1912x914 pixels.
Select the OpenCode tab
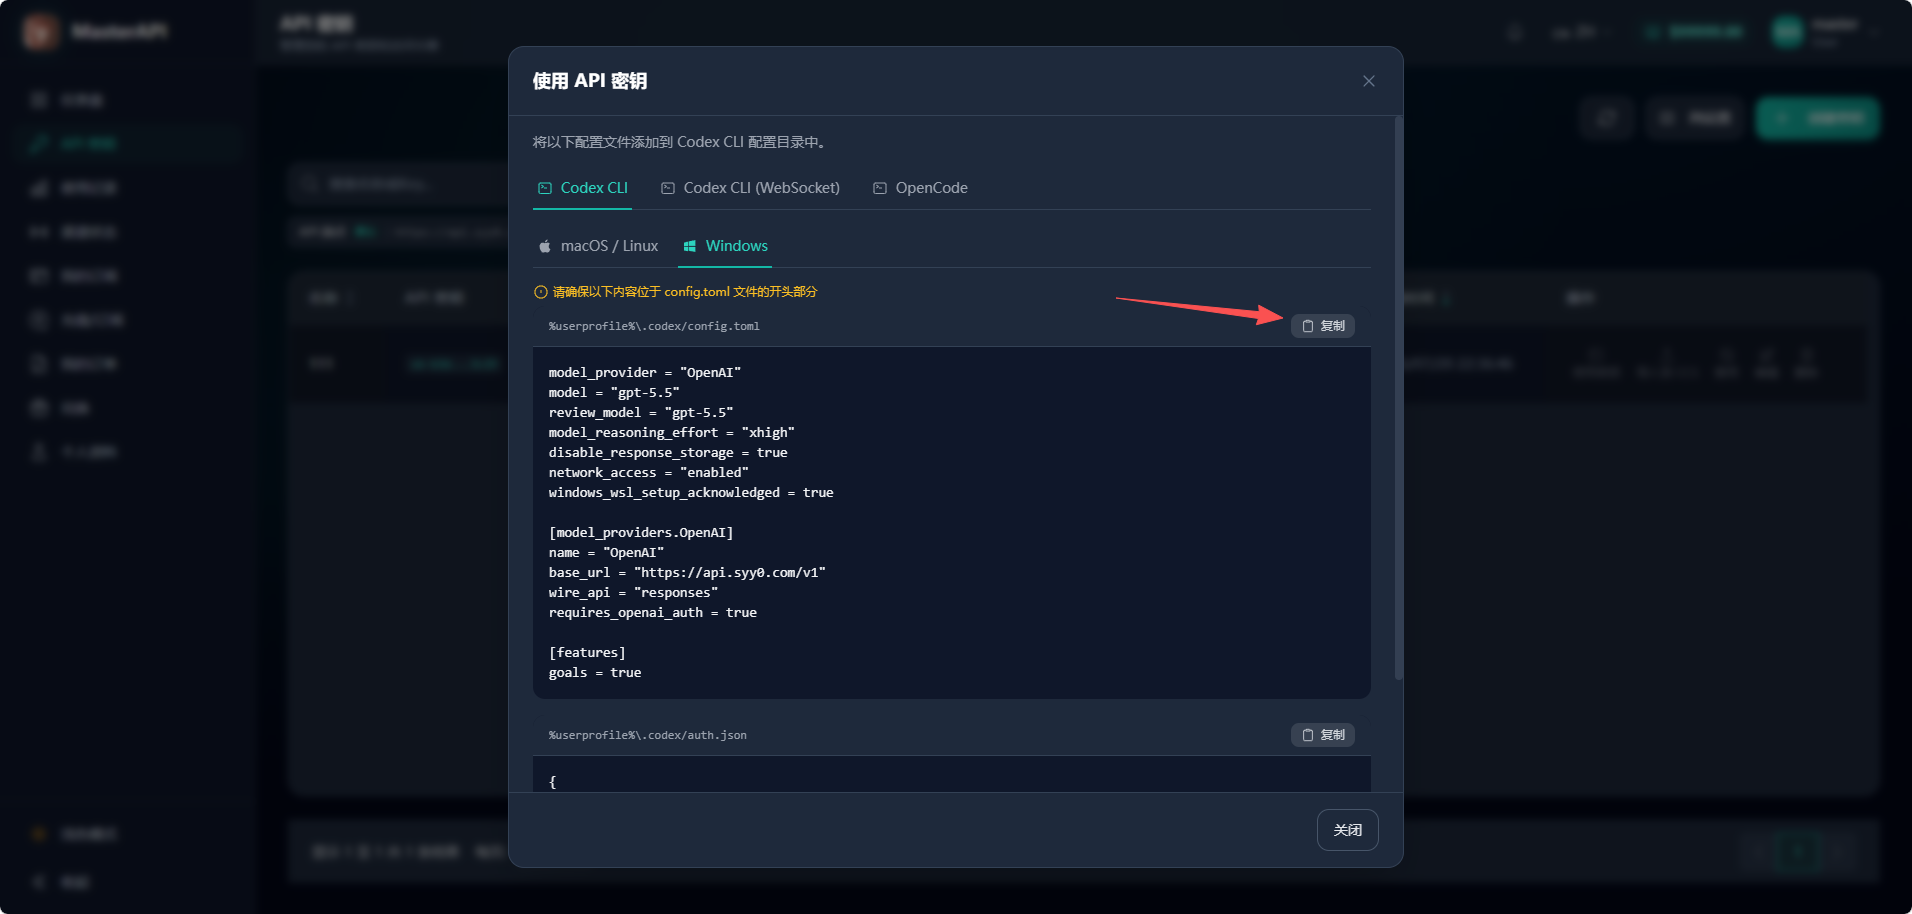coord(920,188)
